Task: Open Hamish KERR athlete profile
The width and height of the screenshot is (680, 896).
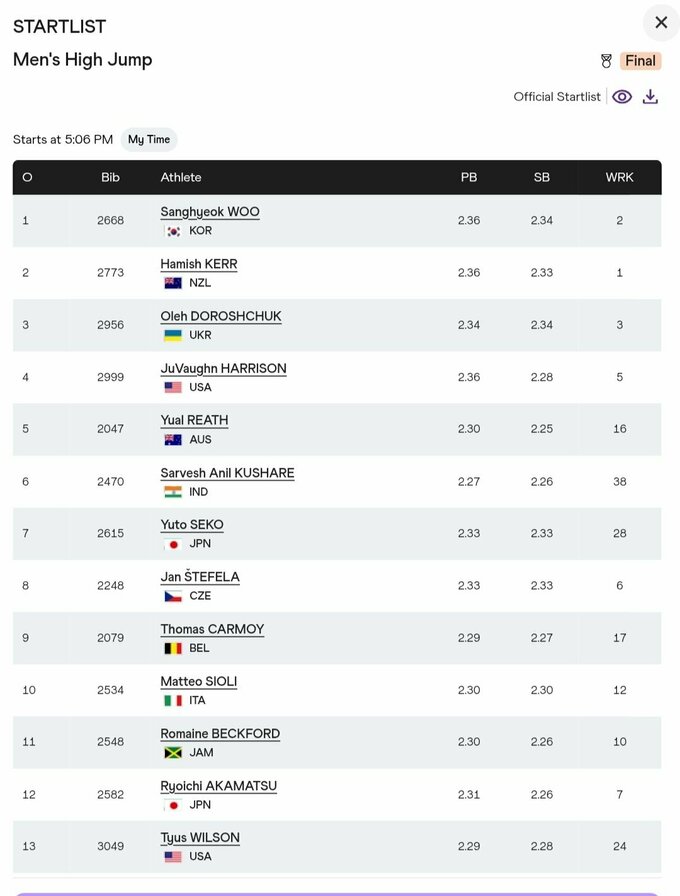Action: coord(199,264)
